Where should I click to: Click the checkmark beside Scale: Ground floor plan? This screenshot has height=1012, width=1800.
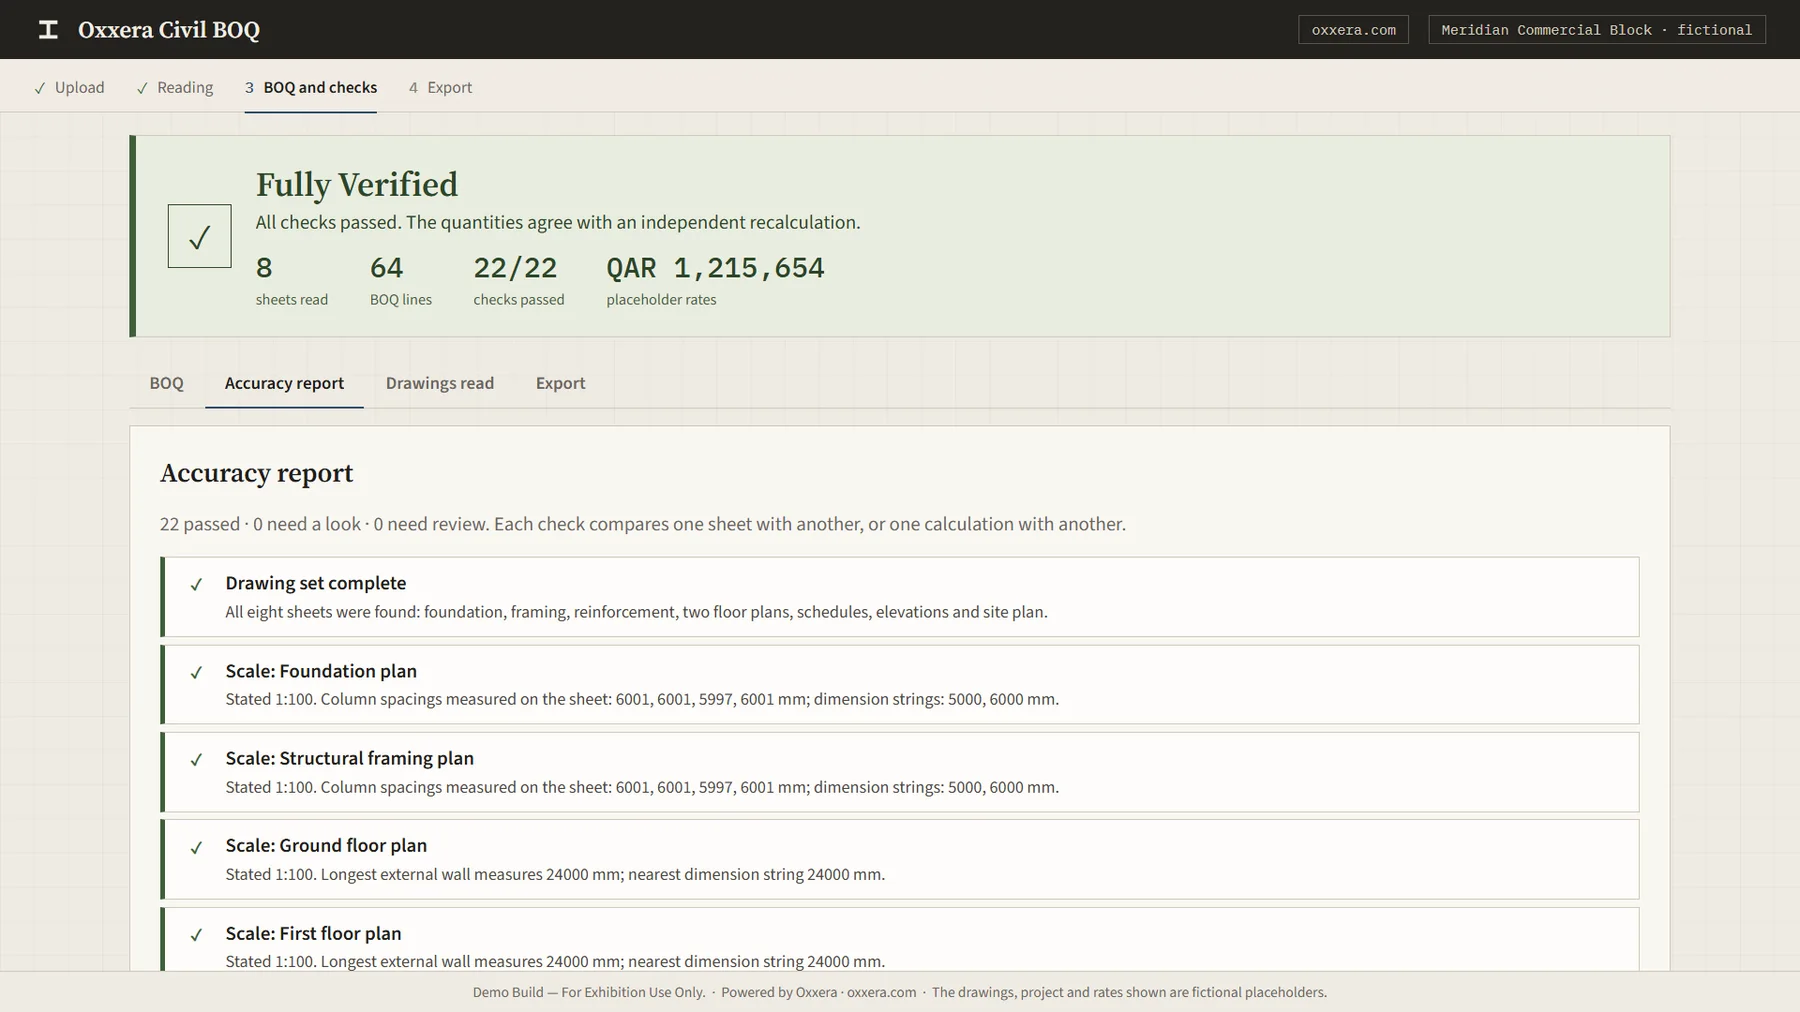pos(196,848)
